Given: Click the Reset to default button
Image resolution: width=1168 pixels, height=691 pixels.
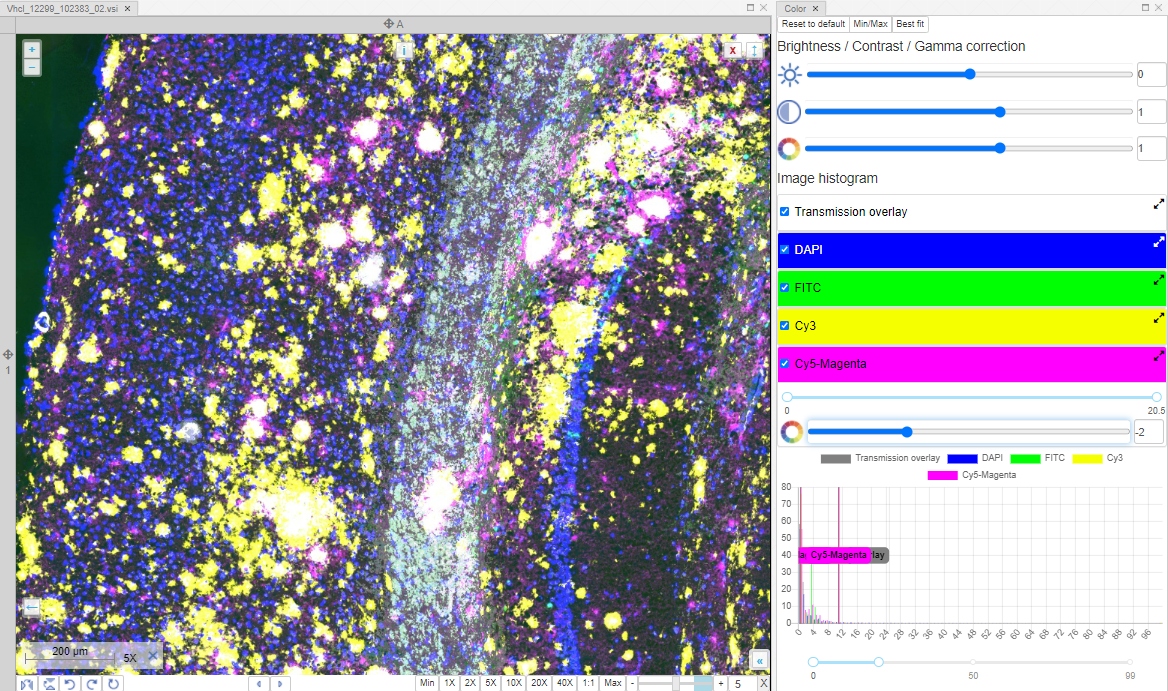Looking at the screenshot, I should pos(813,24).
